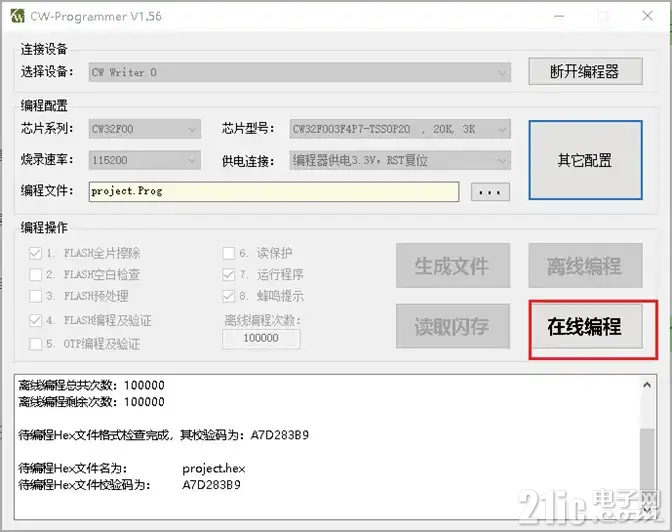Click the 读取闪存 button

(x=453, y=326)
